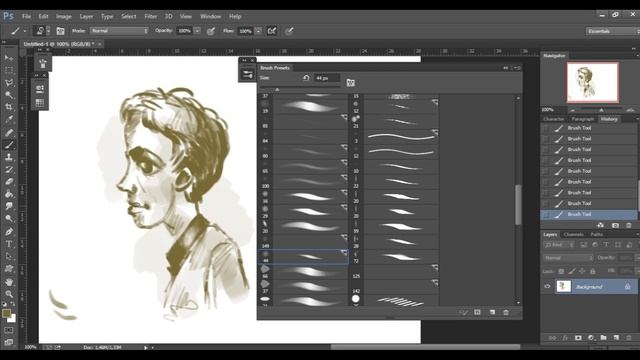Select the History Brush tool
This screenshot has width=640, height=360.
(9, 169)
